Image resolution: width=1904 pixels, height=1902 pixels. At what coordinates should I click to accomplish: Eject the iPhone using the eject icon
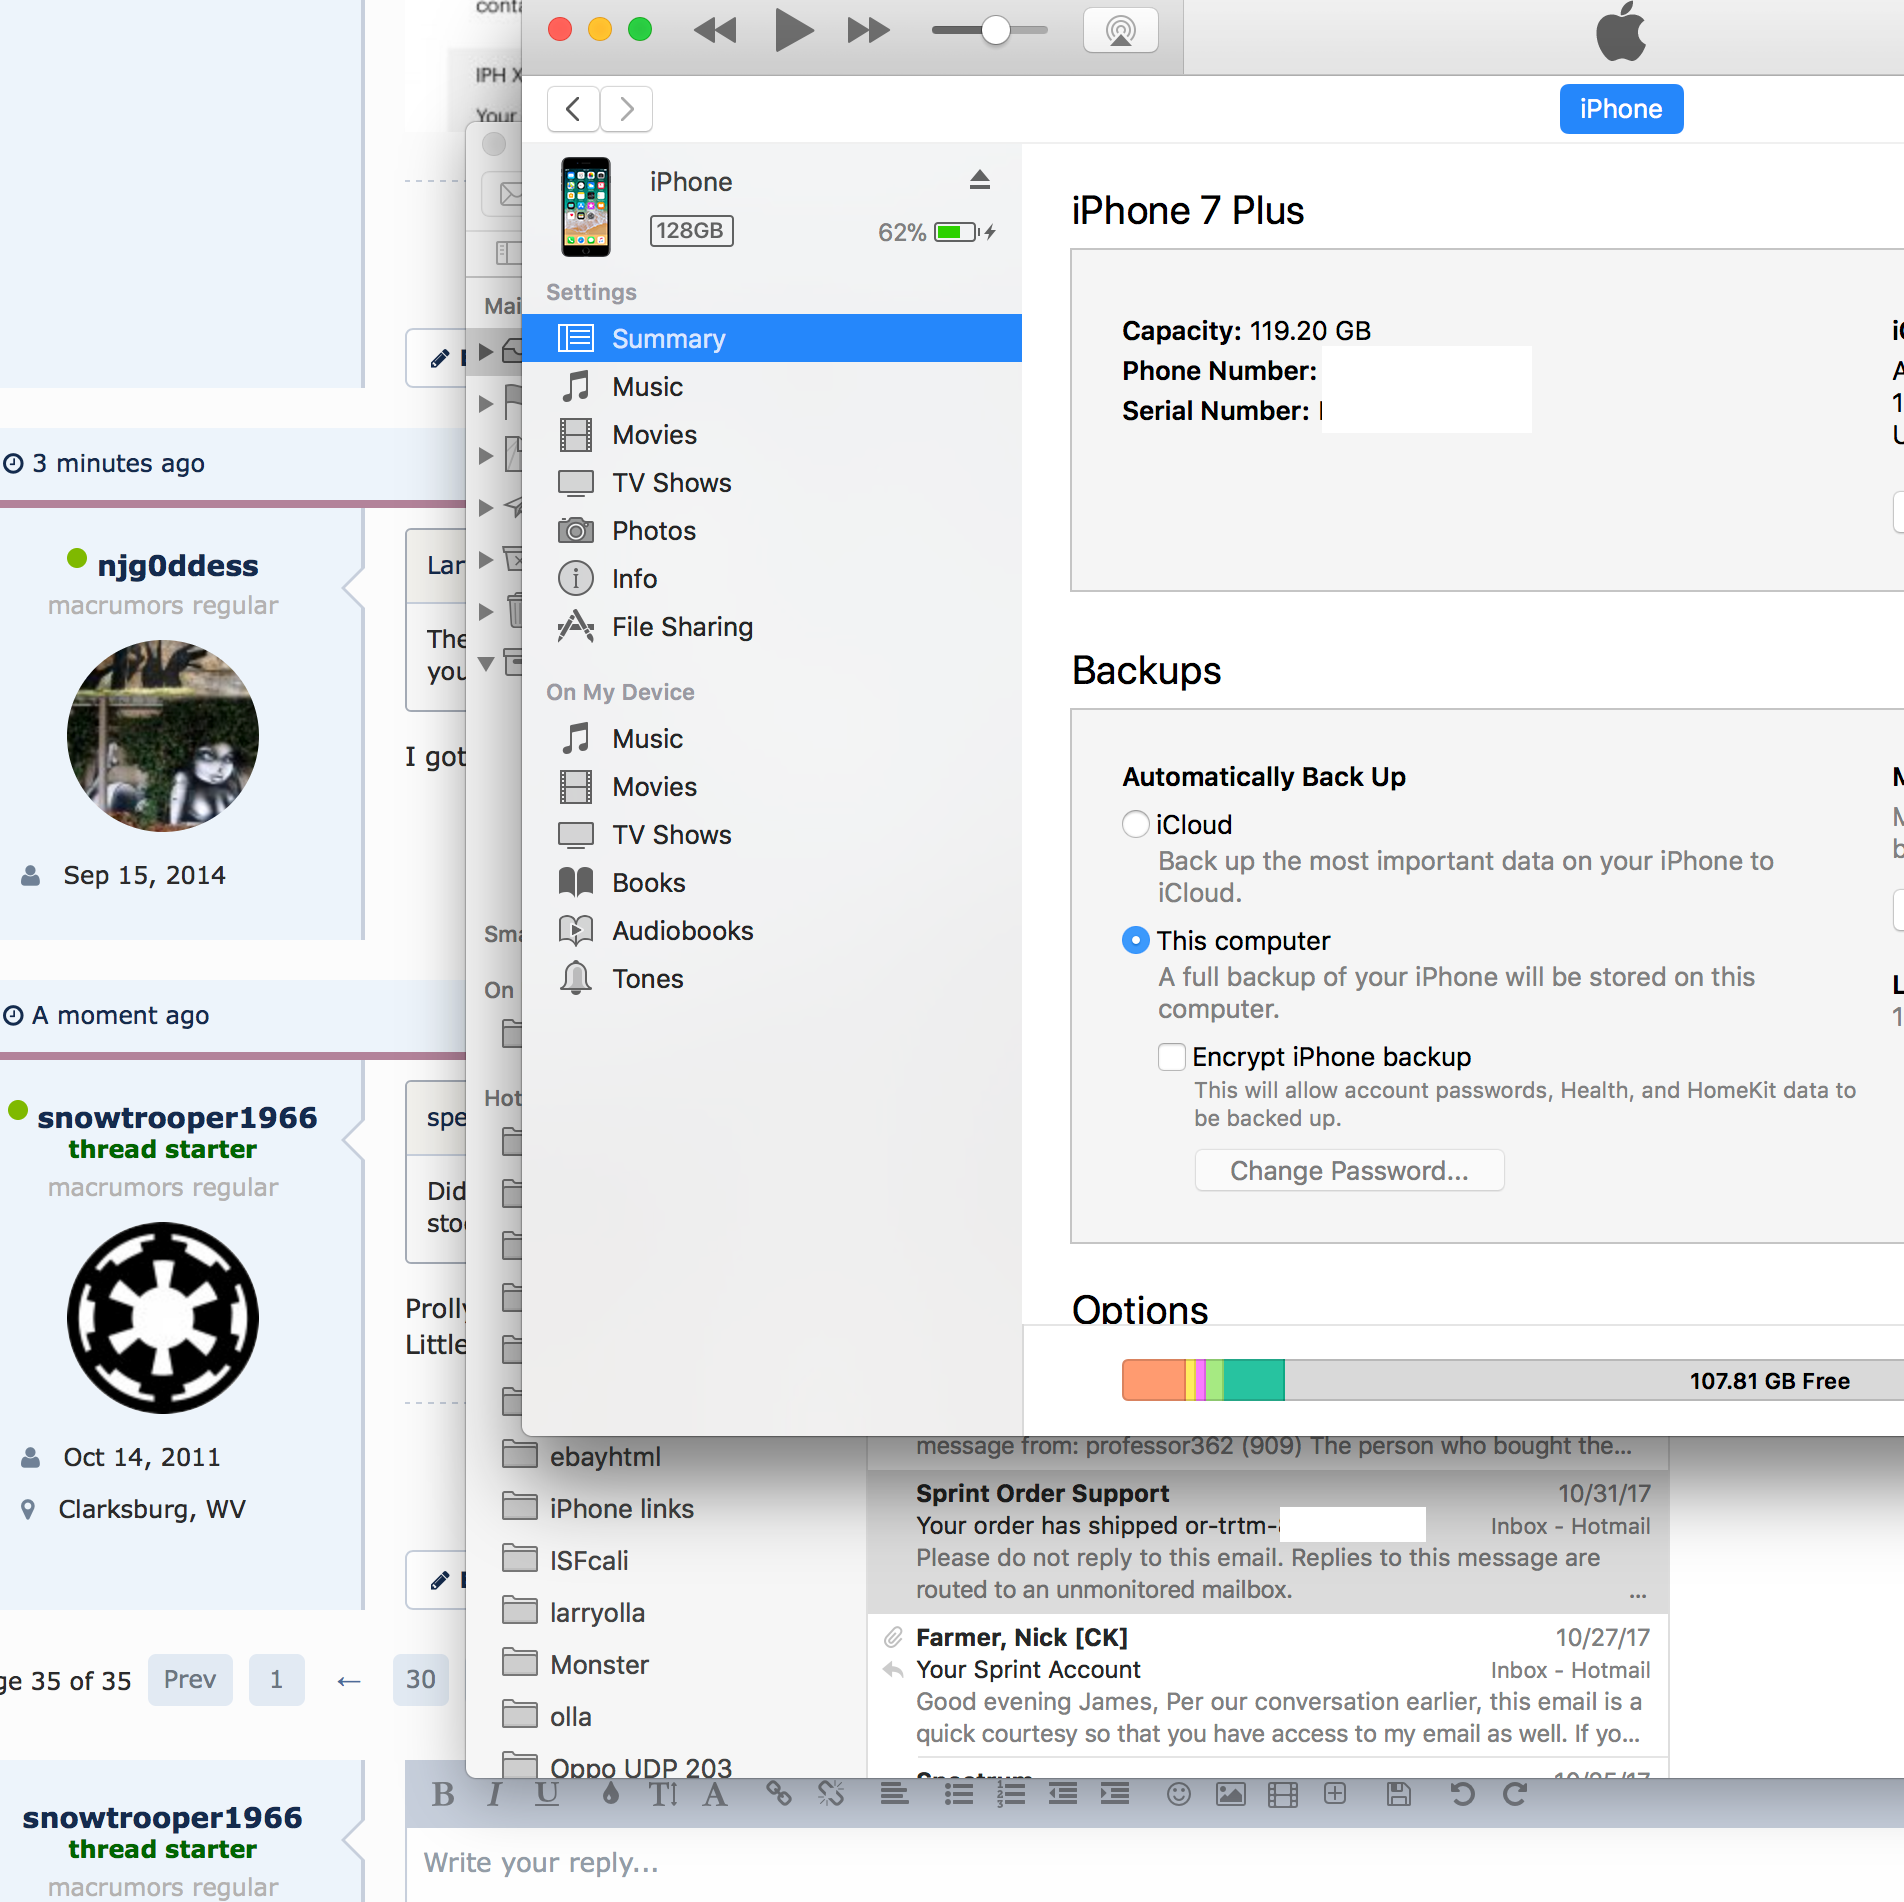coord(980,180)
